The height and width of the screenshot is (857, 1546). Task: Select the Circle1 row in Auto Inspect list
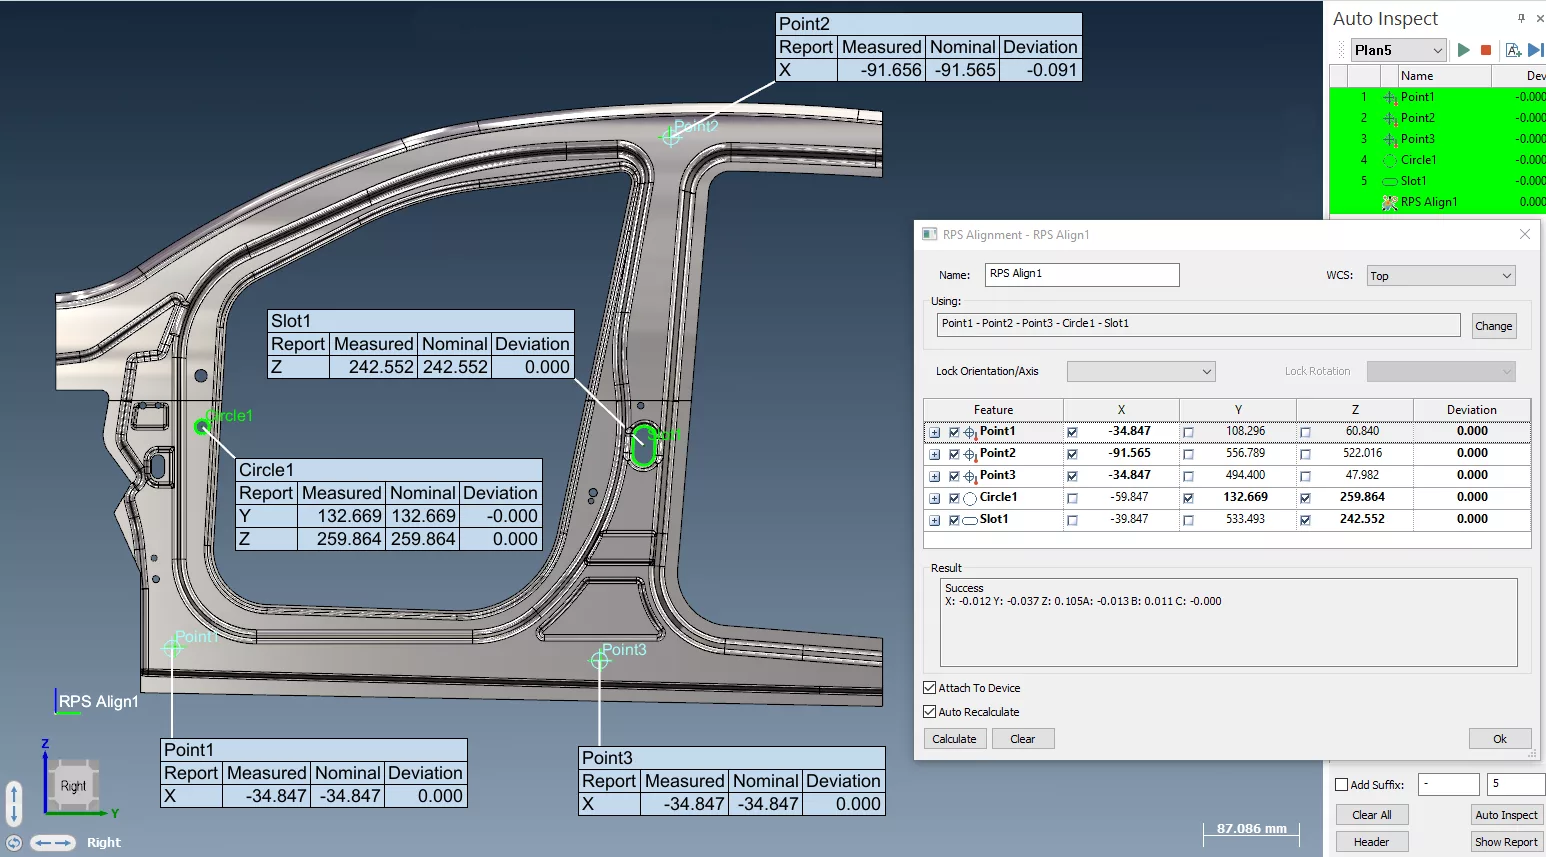tap(1437, 160)
